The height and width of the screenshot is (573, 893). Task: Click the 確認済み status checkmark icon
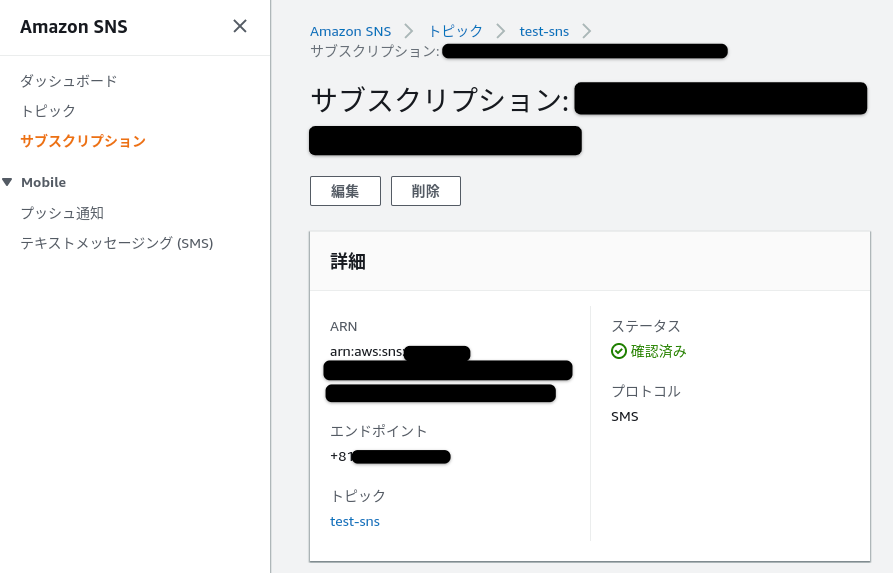point(618,351)
